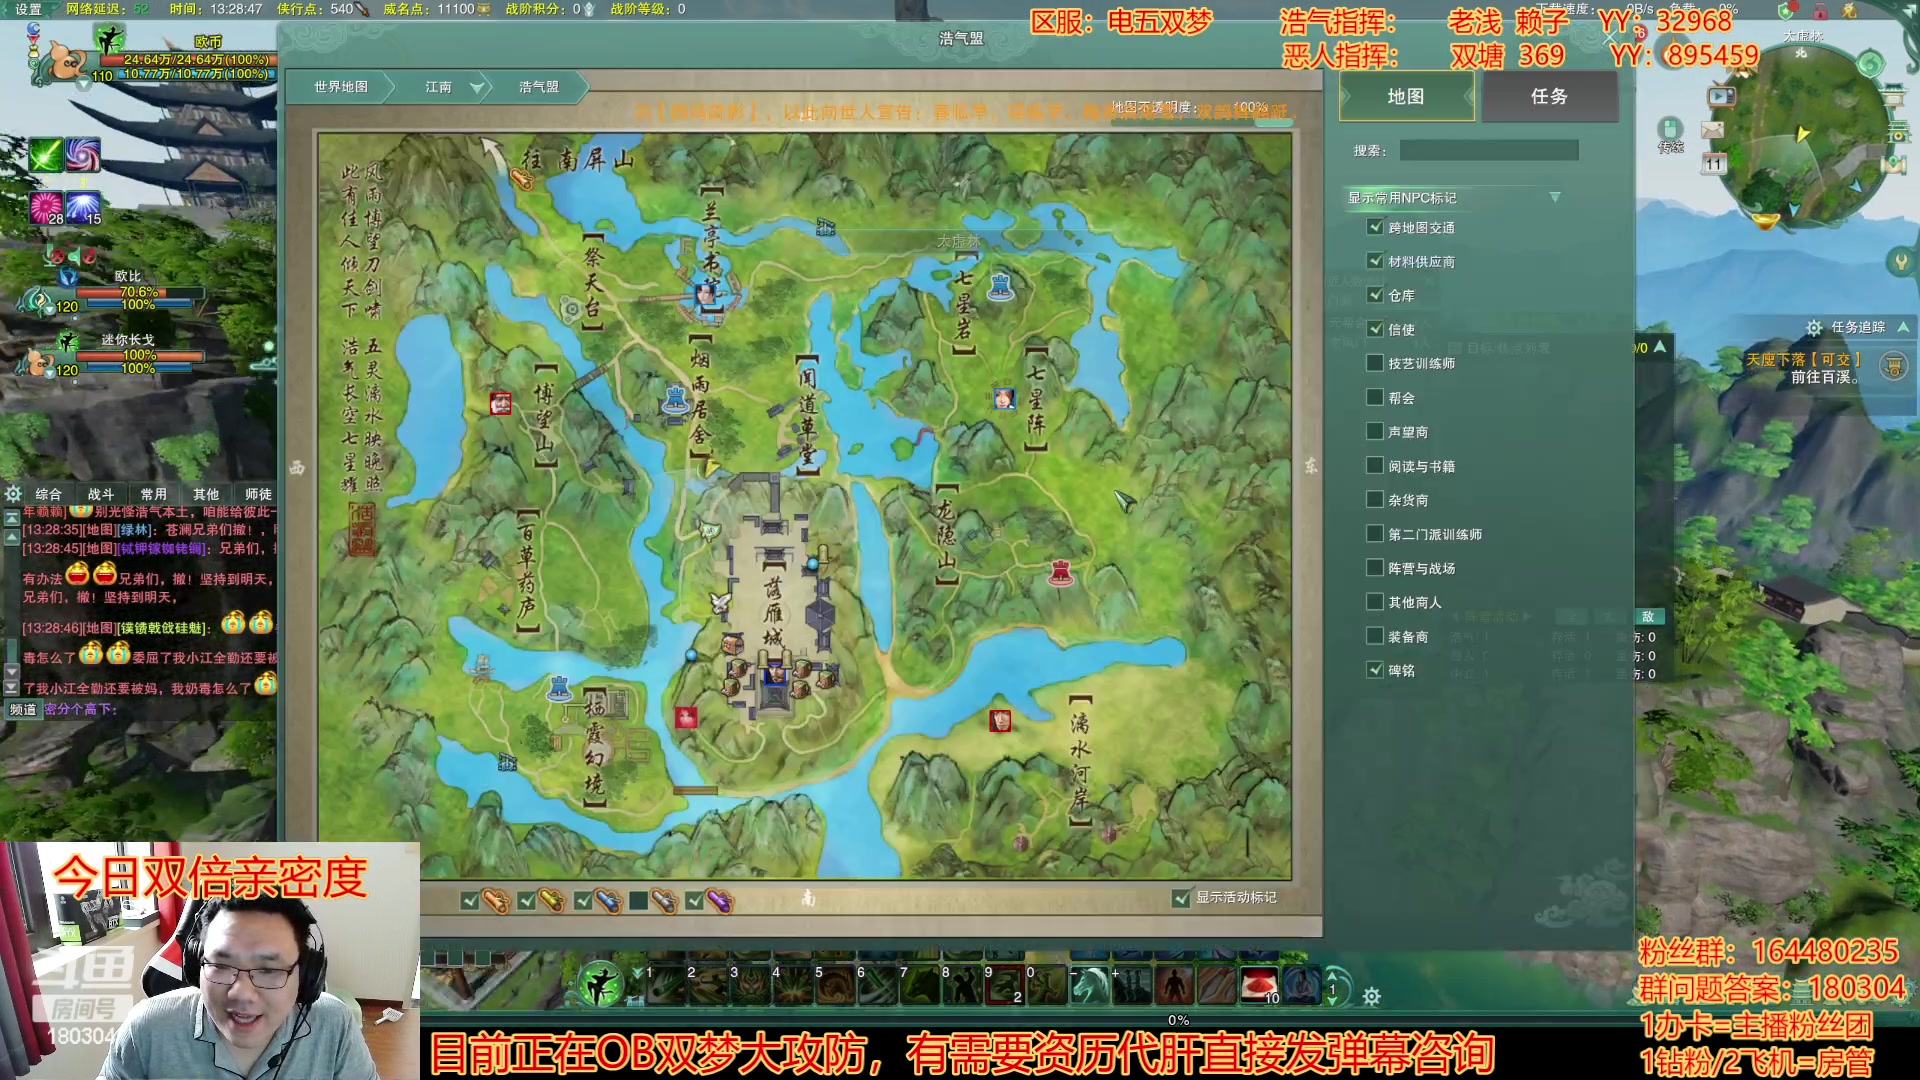
Task: Toggle the orange scroll marker checkbox
Action: pos(469,901)
